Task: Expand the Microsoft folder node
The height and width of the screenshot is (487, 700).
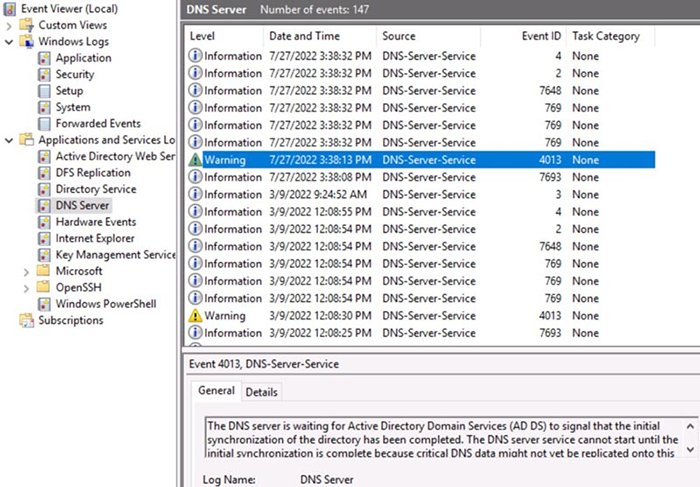Action: tap(26, 271)
